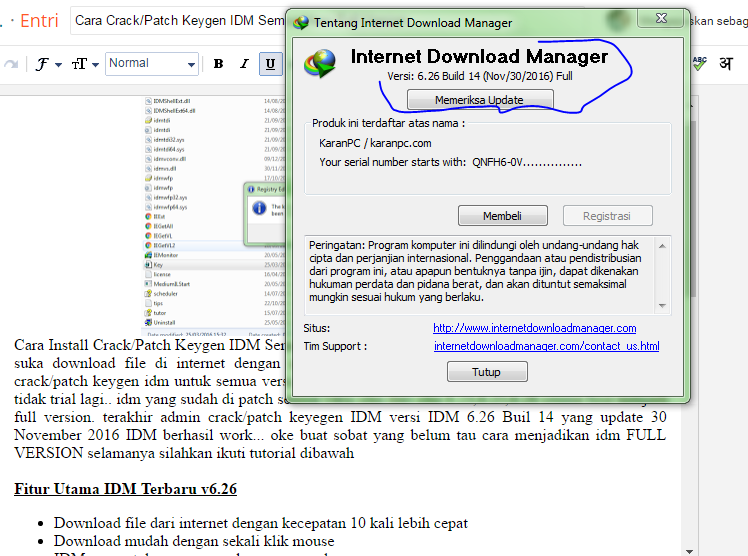This screenshot has width=748, height=556.
Task: Click the redo arrow icon
Action: coord(11,64)
